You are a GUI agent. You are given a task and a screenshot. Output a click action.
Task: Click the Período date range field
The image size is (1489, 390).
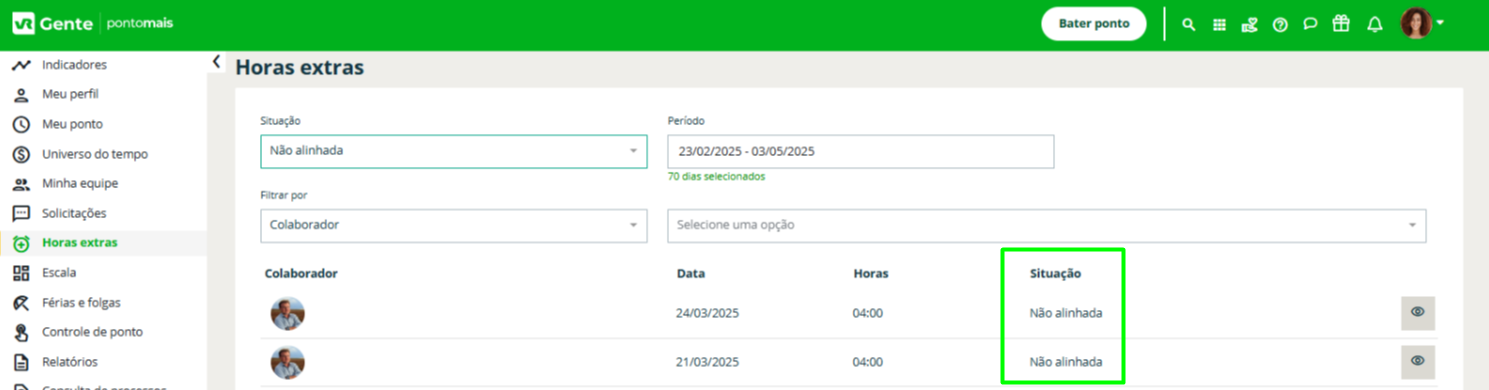[x=860, y=151]
